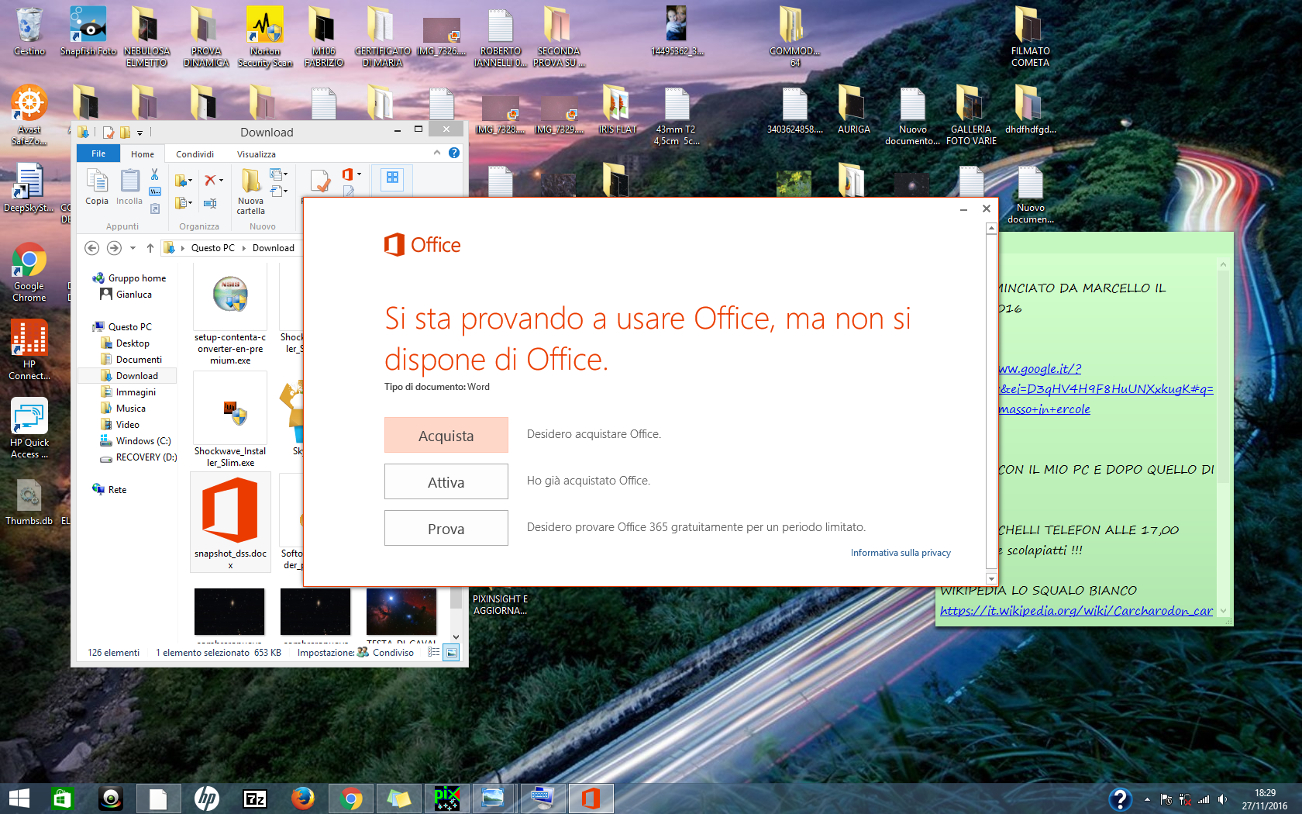Select Shockwave_Installer_Slim.exe file
The image size is (1302, 814).
[x=230, y=420]
